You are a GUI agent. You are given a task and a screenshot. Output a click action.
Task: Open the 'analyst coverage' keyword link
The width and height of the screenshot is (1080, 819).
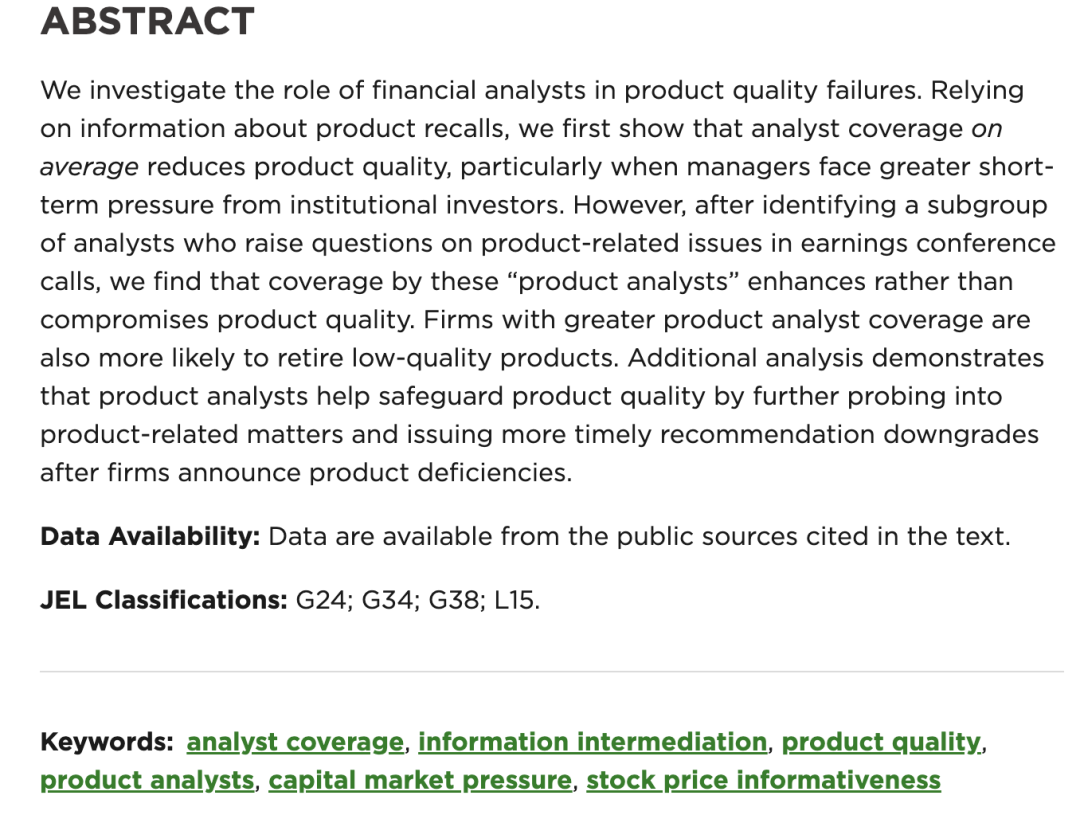(295, 742)
